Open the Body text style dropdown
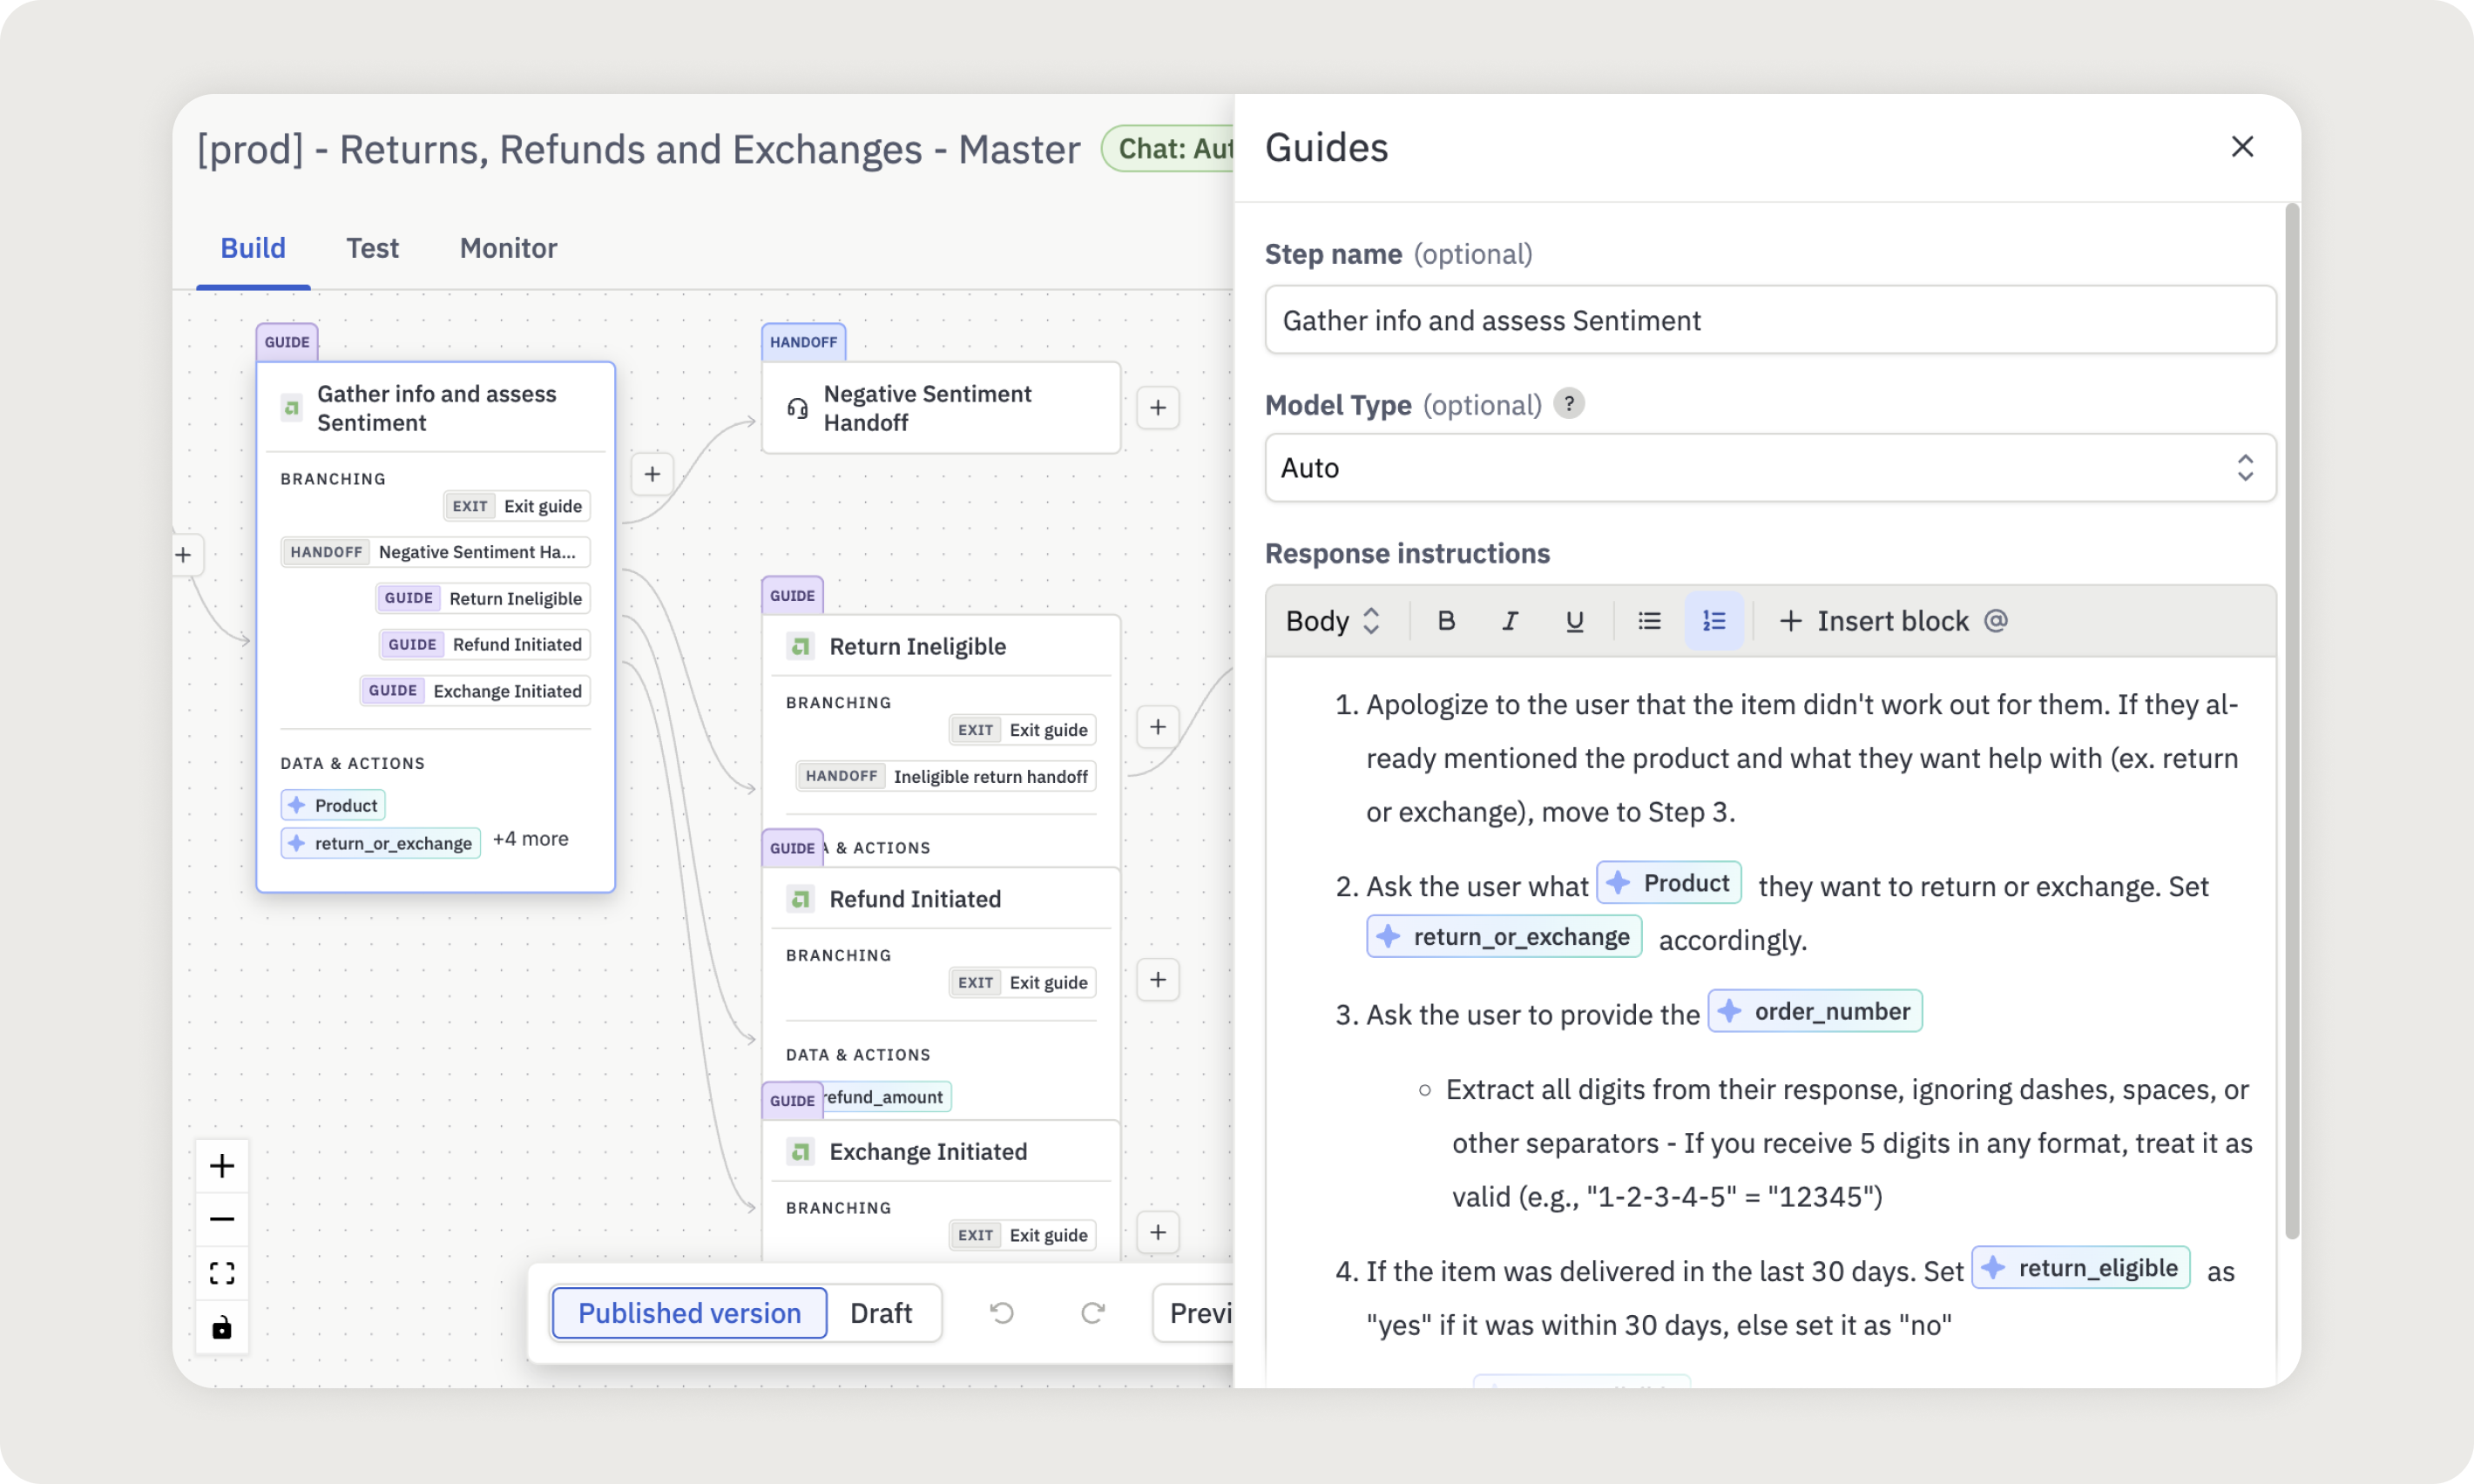Screen dimensions: 2474x1484 point(1332,621)
